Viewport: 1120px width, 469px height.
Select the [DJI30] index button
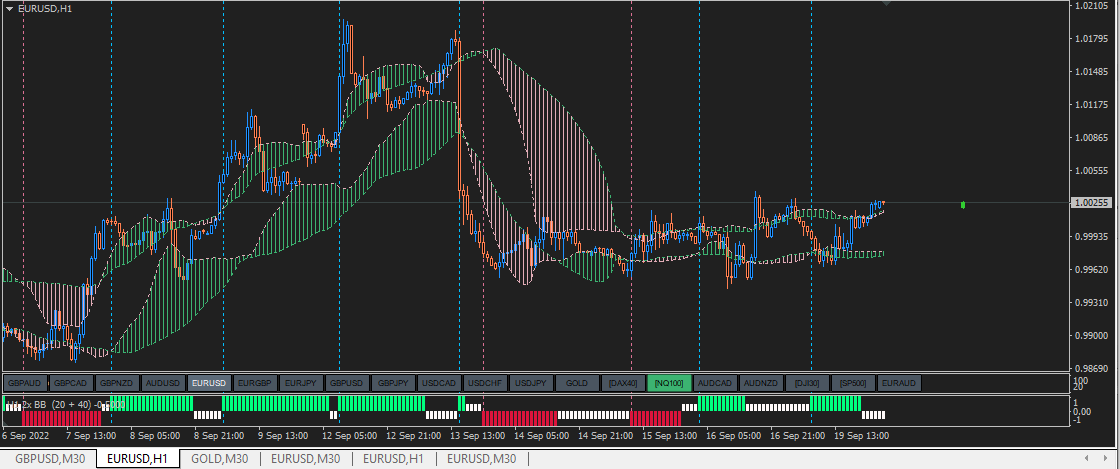pyautogui.click(x=807, y=383)
